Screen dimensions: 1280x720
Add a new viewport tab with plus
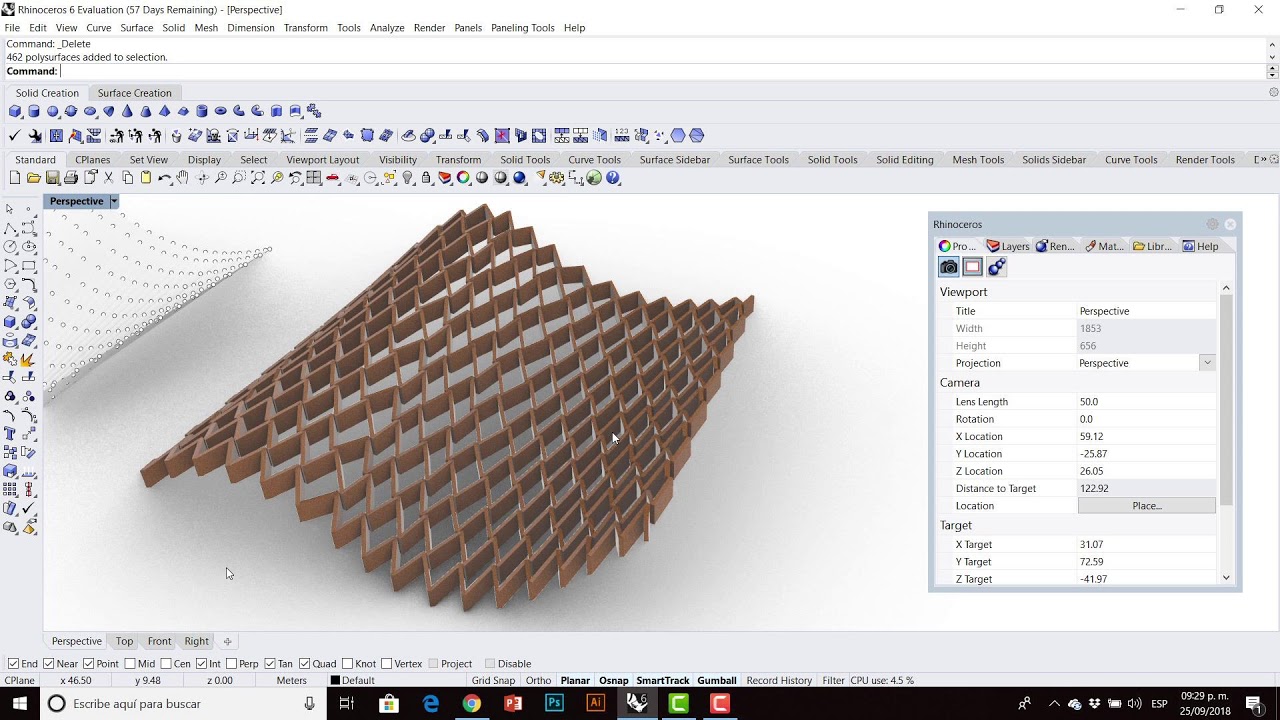point(227,641)
